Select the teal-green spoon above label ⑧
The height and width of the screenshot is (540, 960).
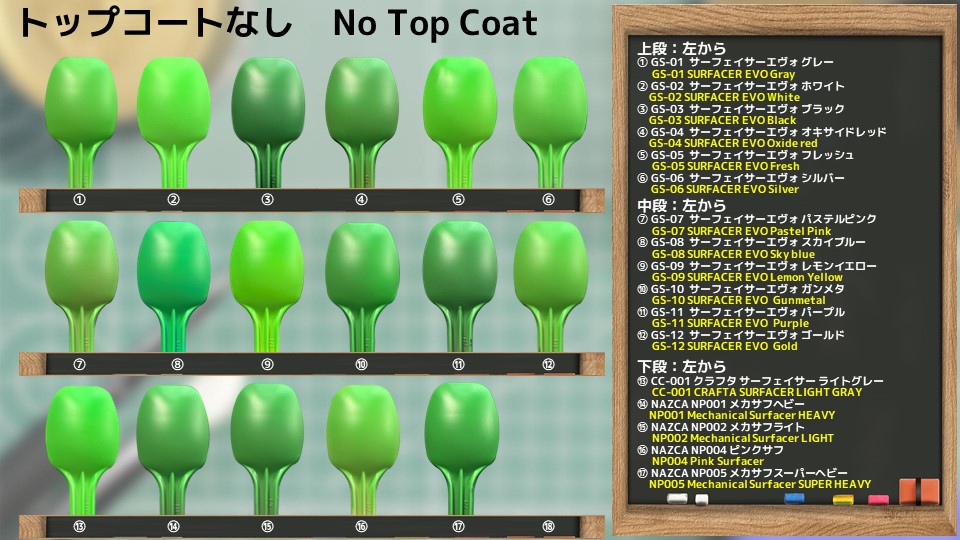174,287
